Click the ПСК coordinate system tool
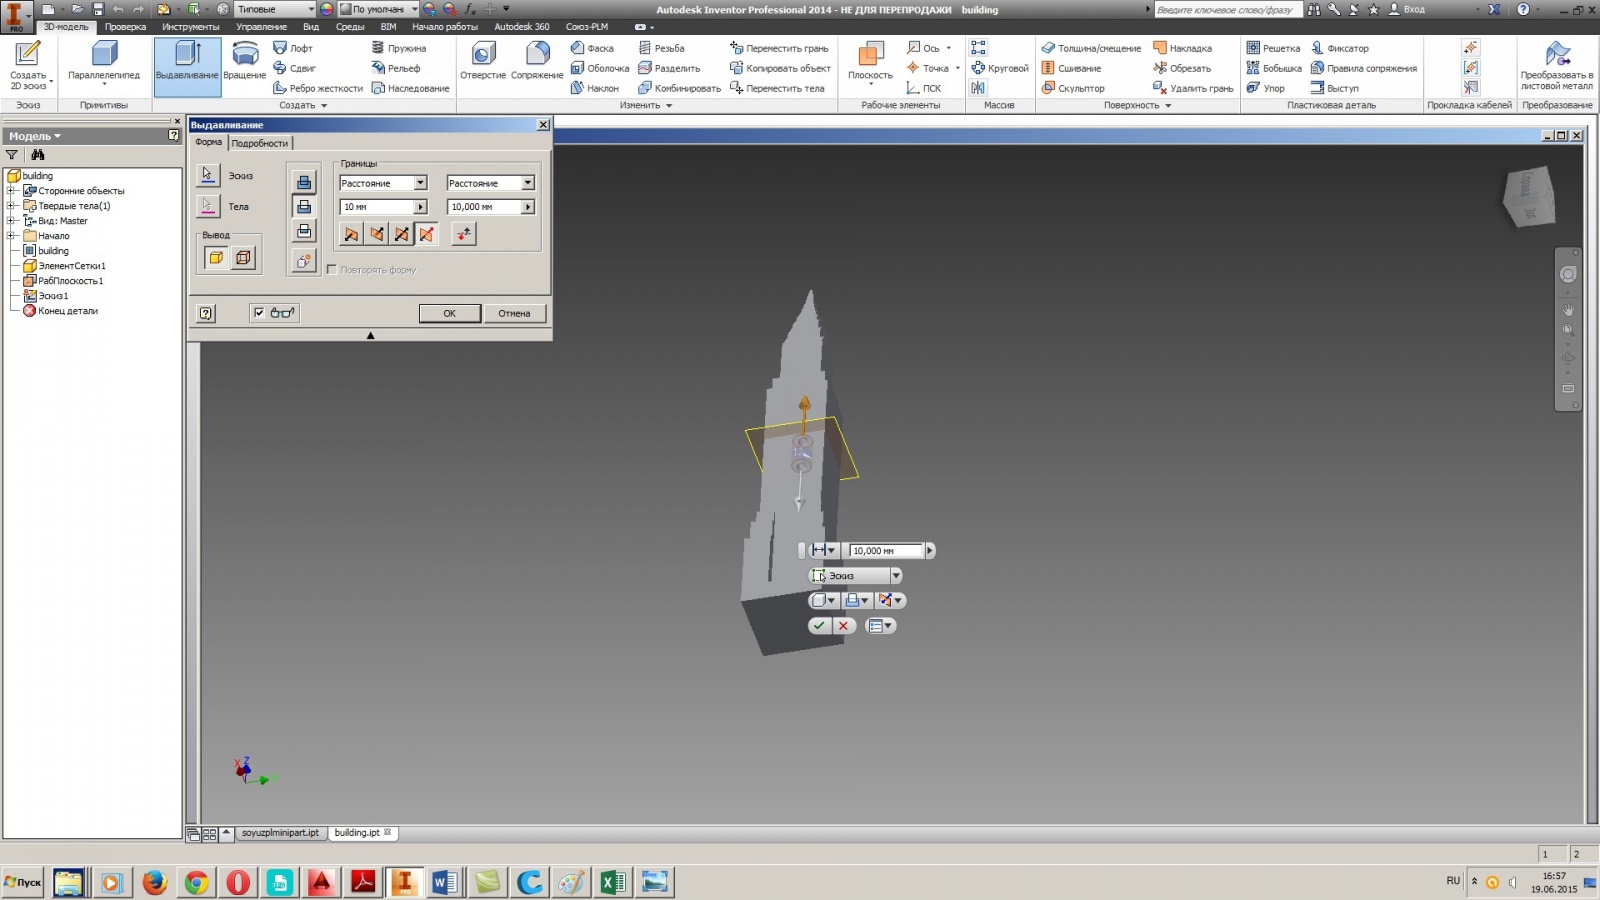1600x900 pixels. tap(924, 88)
